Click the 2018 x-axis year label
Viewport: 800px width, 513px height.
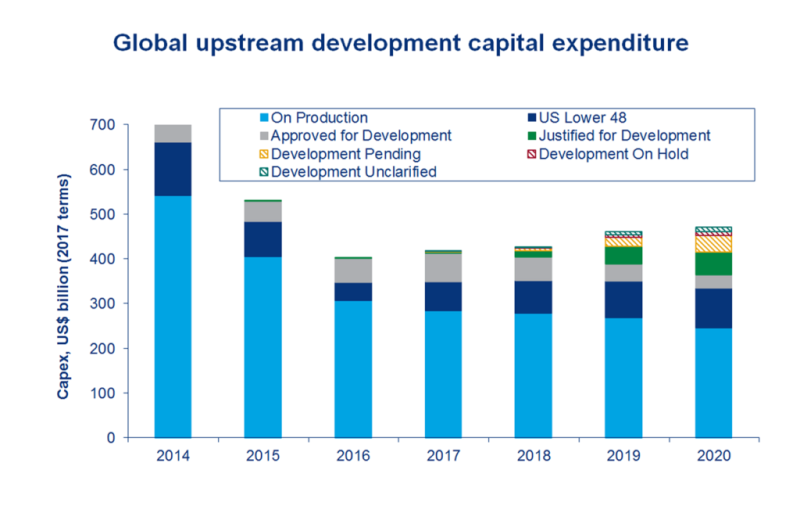[532, 457]
